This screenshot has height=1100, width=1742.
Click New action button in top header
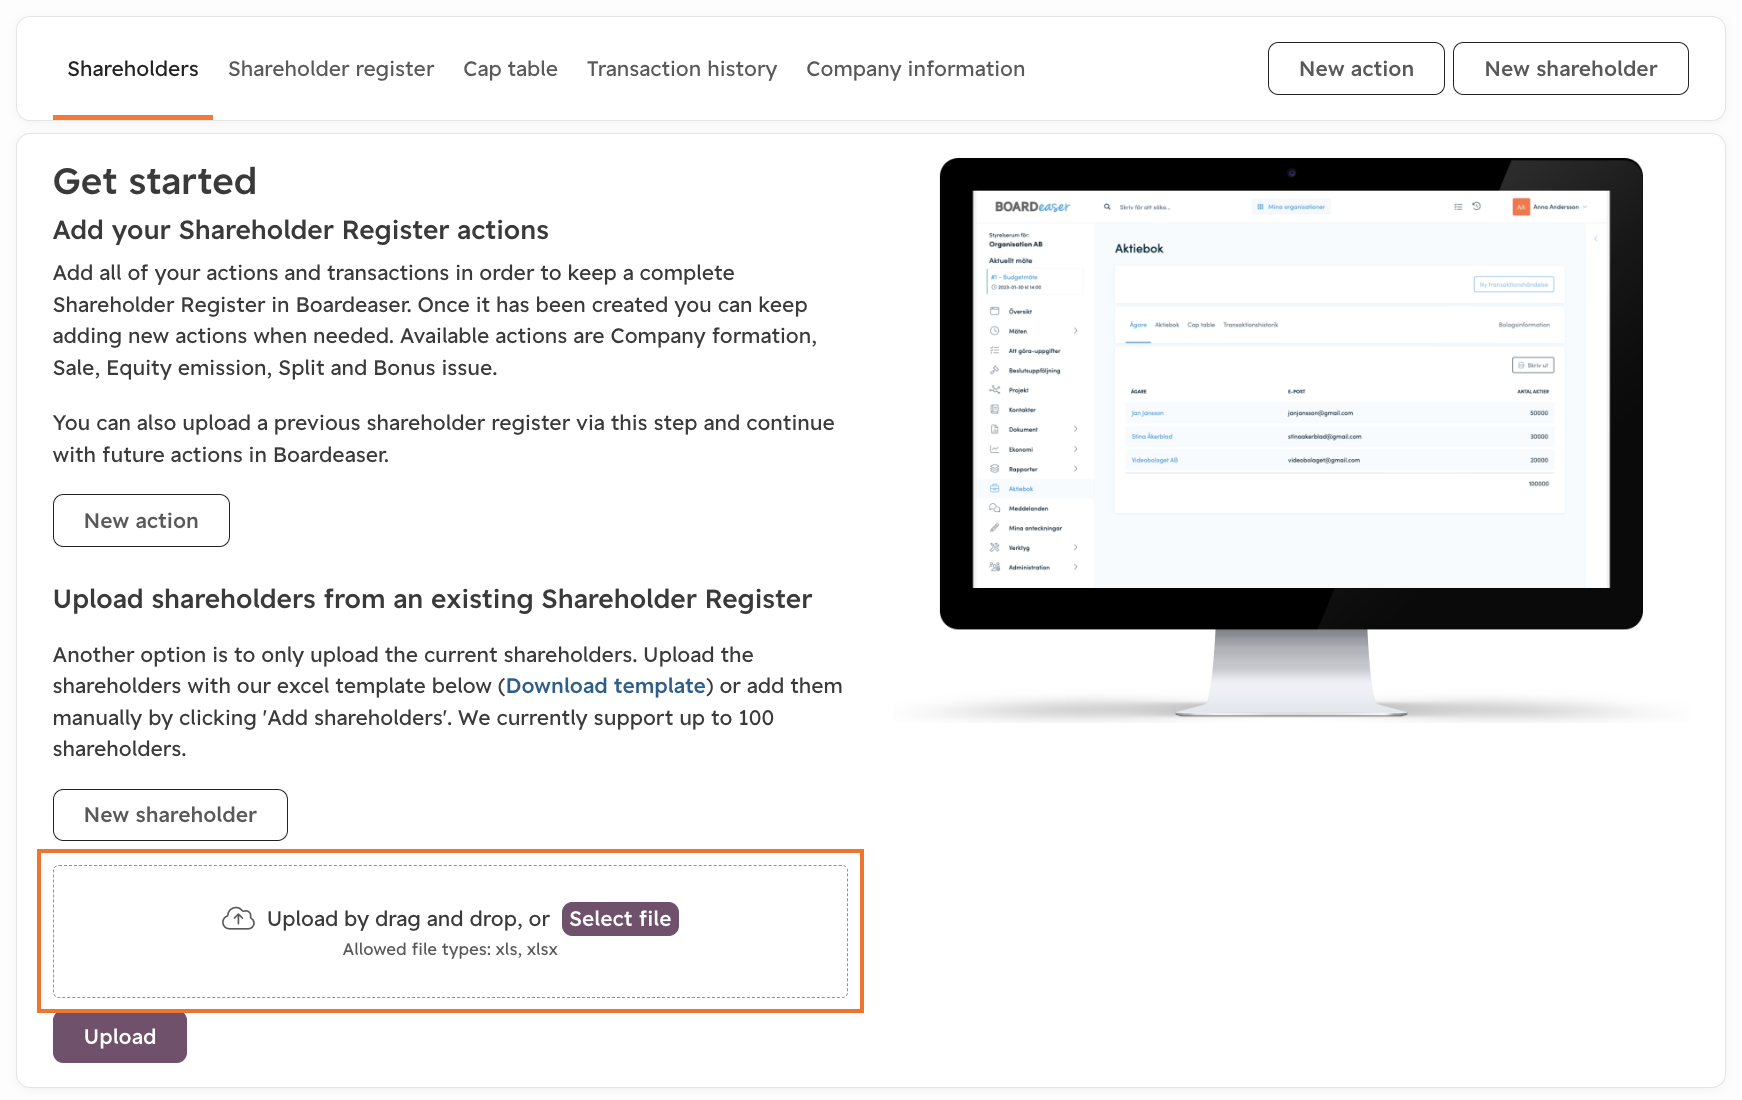1356,69
